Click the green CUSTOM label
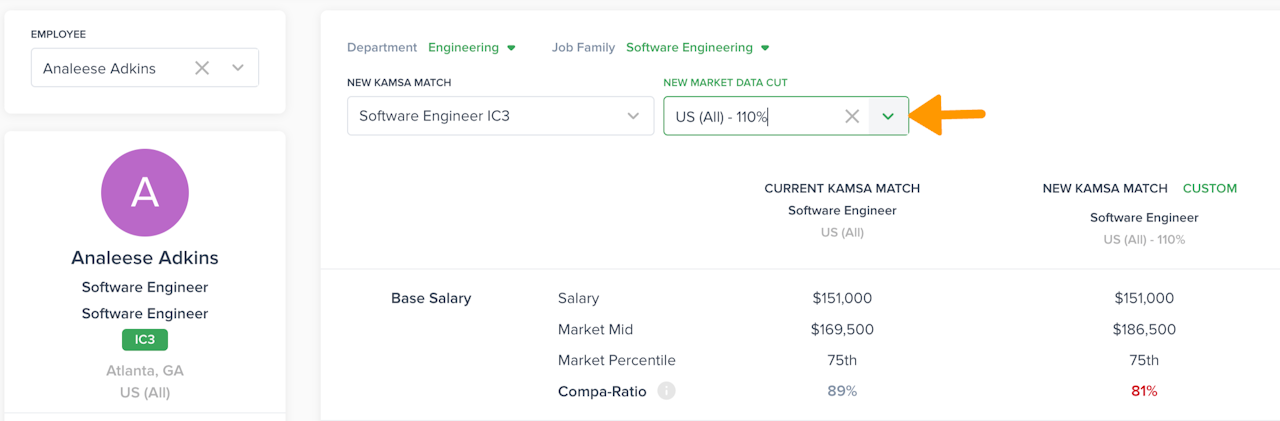 pos(1209,188)
